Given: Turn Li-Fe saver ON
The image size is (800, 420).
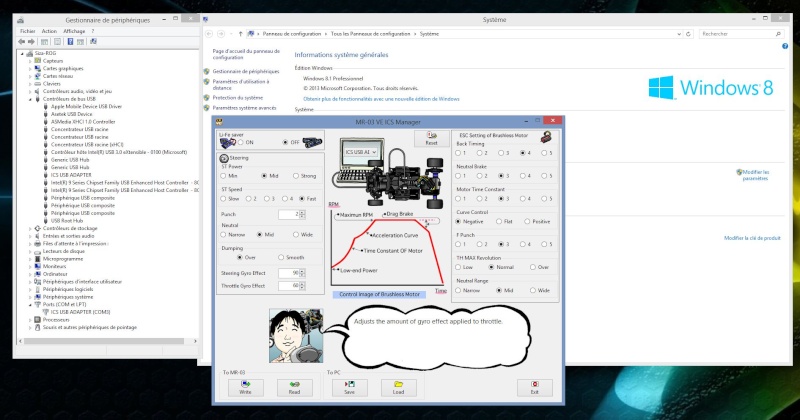Looking at the screenshot, I should [x=241, y=142].
